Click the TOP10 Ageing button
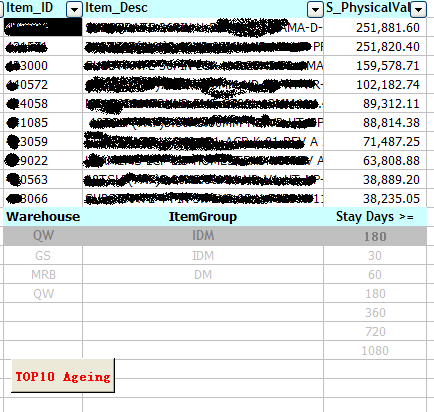Screen dimensions: 434x412 point(63,376)
